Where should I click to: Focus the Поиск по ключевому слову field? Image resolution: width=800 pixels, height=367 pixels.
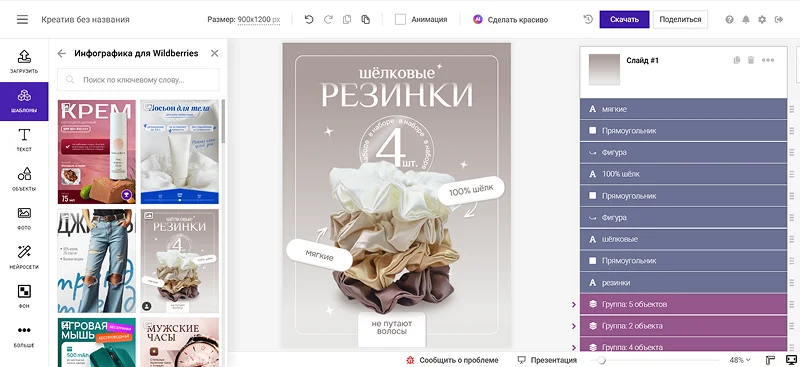tap(138, 80)
